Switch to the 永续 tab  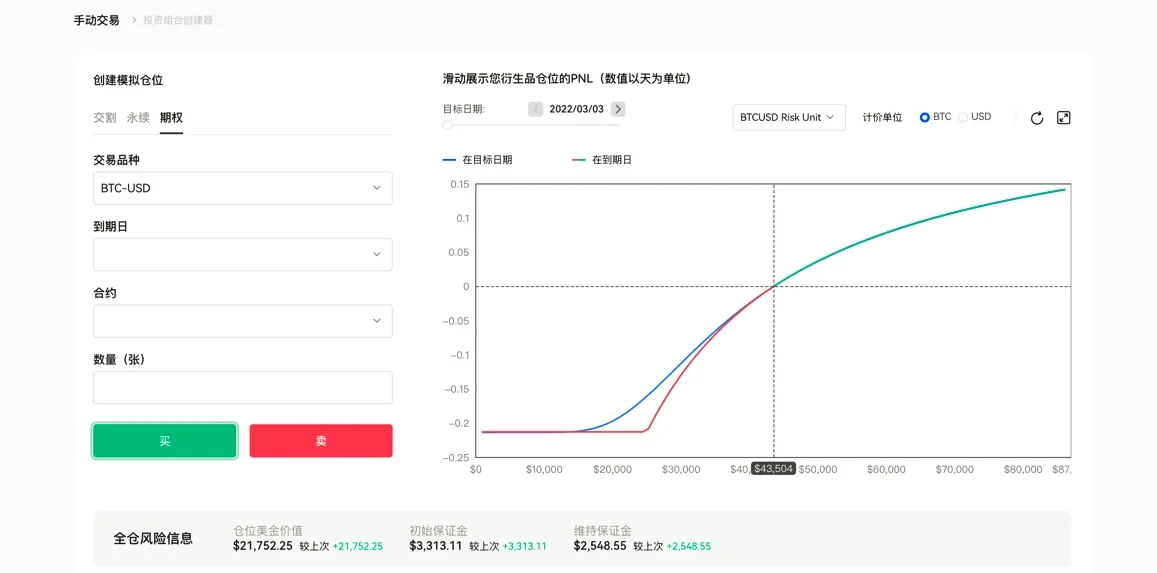tap(138, 117)
